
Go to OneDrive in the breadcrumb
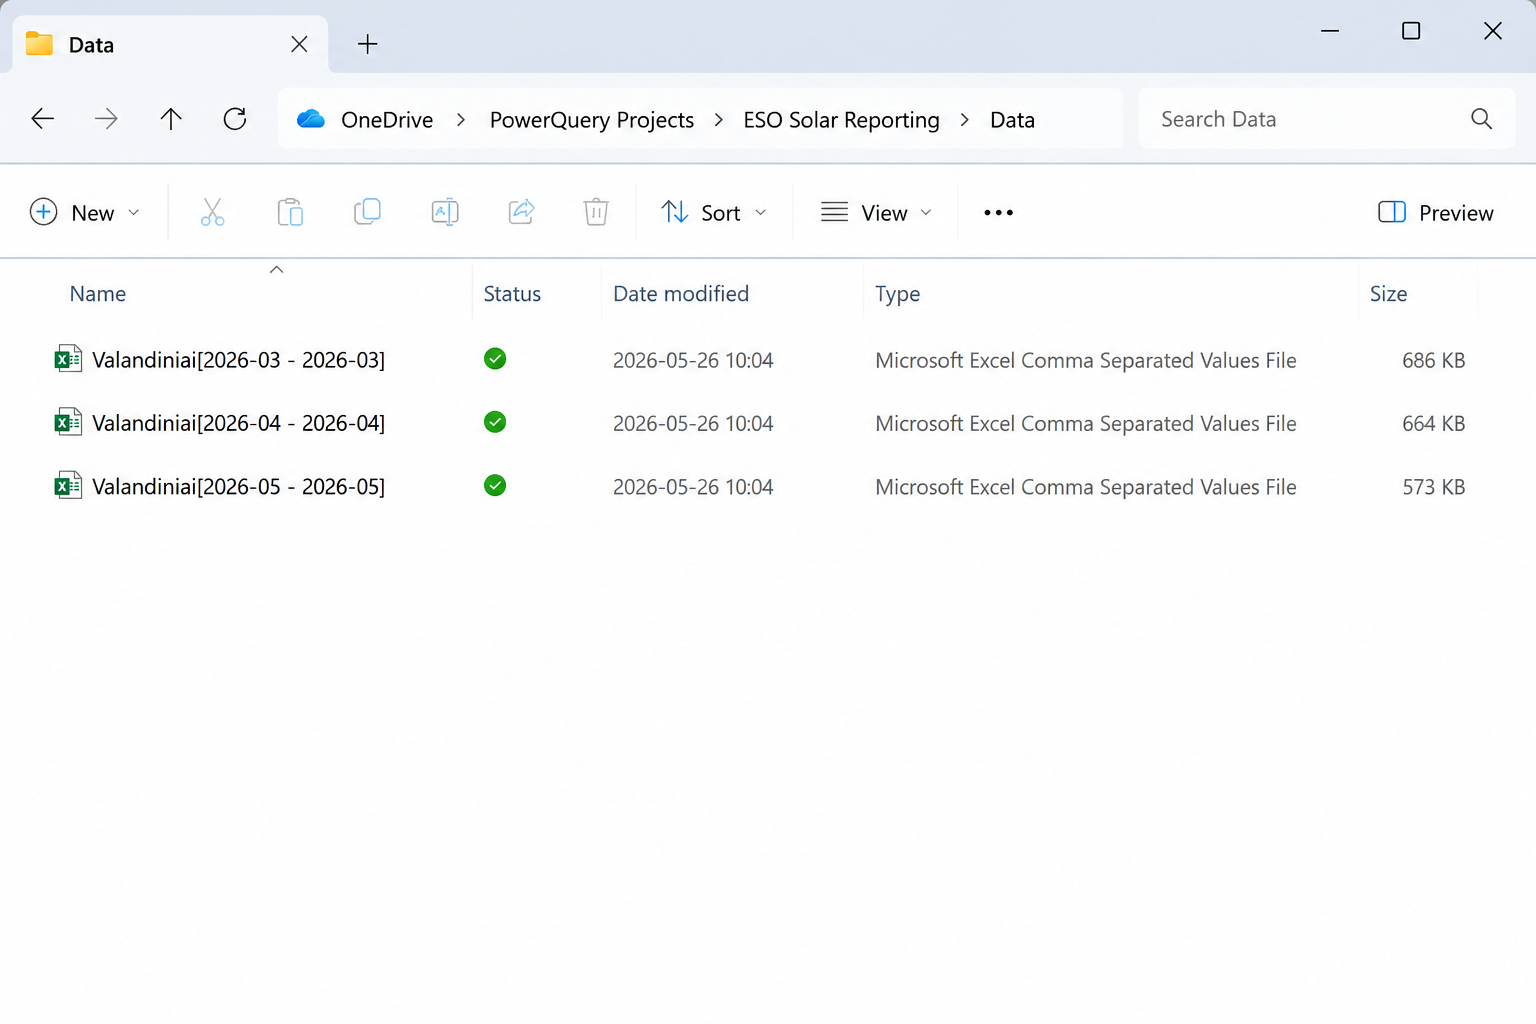[387, 120]
